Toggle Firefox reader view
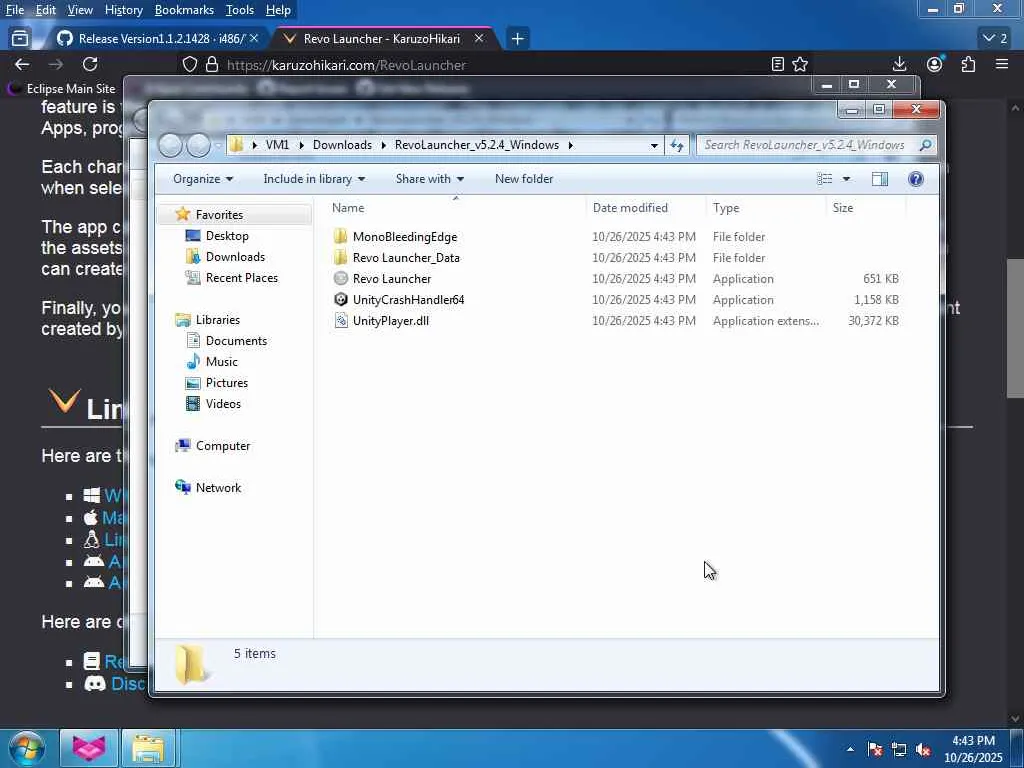This screenshot has height=768, width=1024. [777, 64]
